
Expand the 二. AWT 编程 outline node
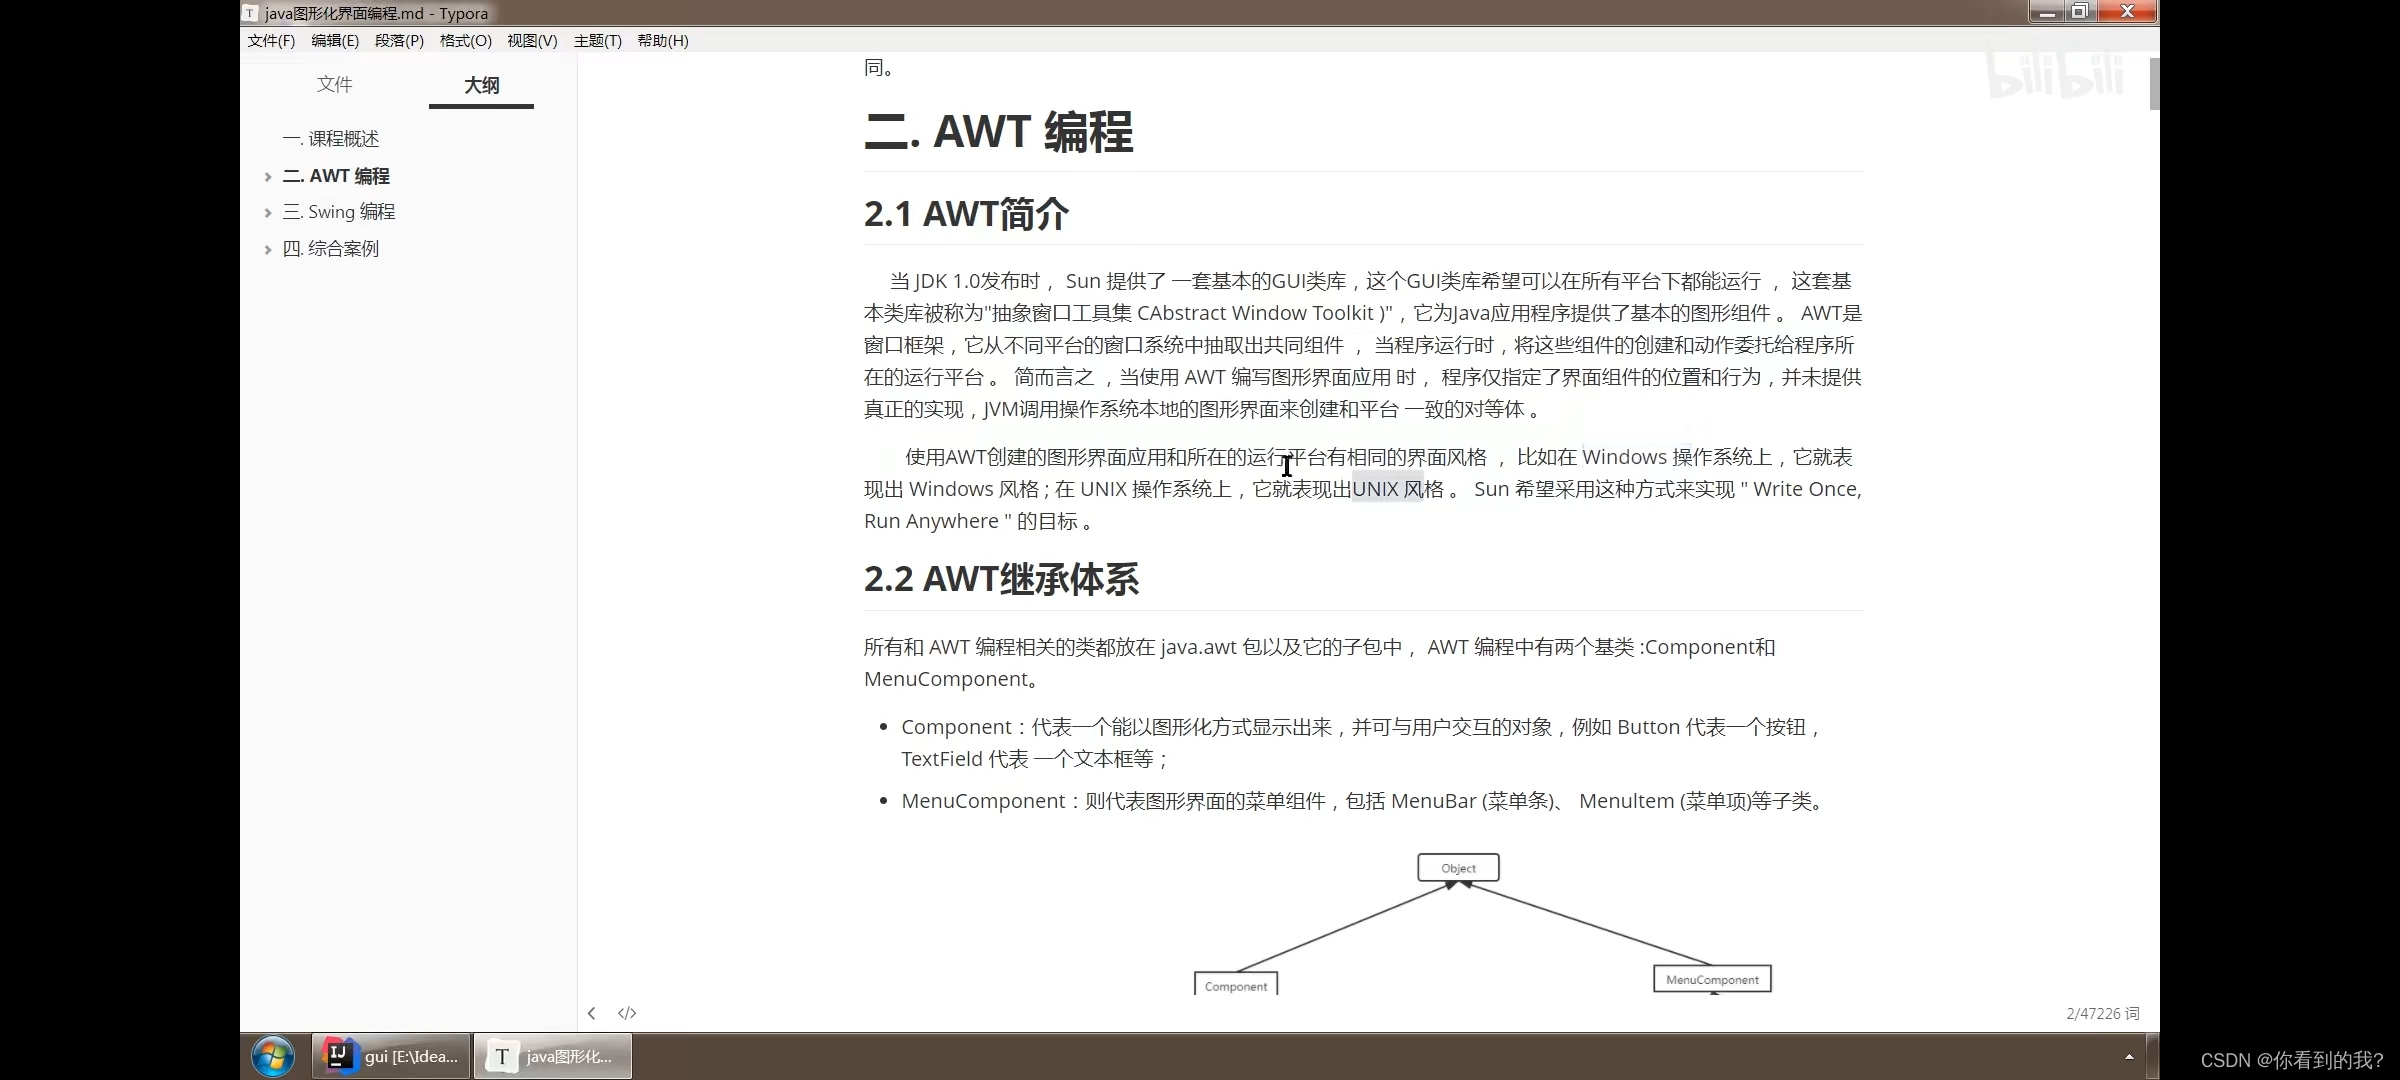[268, 177]
